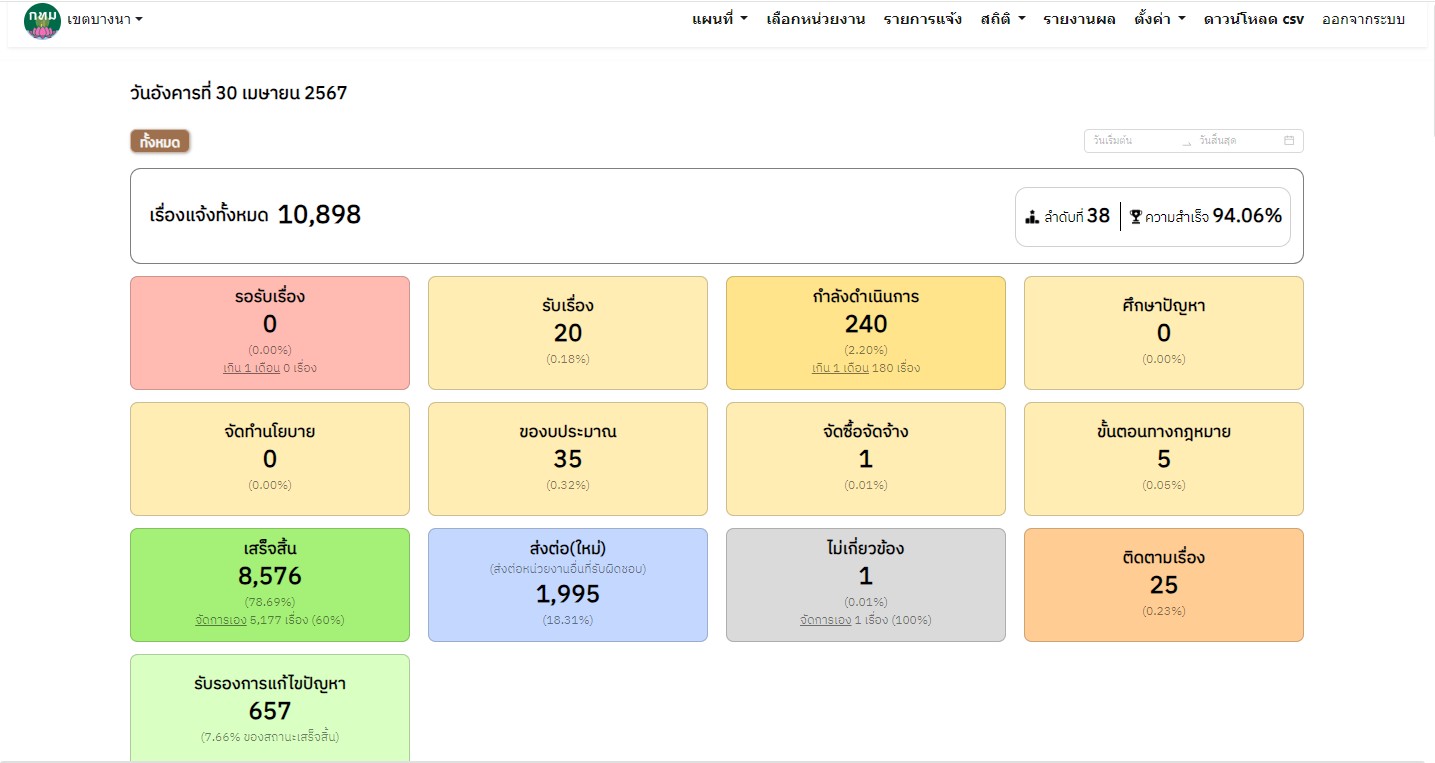
Task: Click จัดการเอง link in the เสร็จสิ้น card
Action: coord(220,620)
